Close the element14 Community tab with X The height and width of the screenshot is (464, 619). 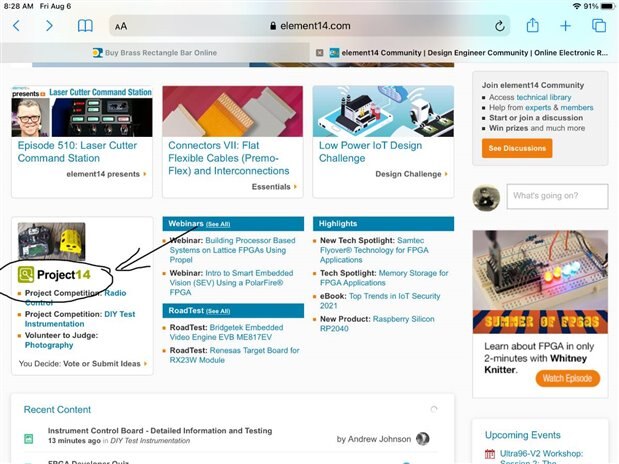click(x=320, y=53)
